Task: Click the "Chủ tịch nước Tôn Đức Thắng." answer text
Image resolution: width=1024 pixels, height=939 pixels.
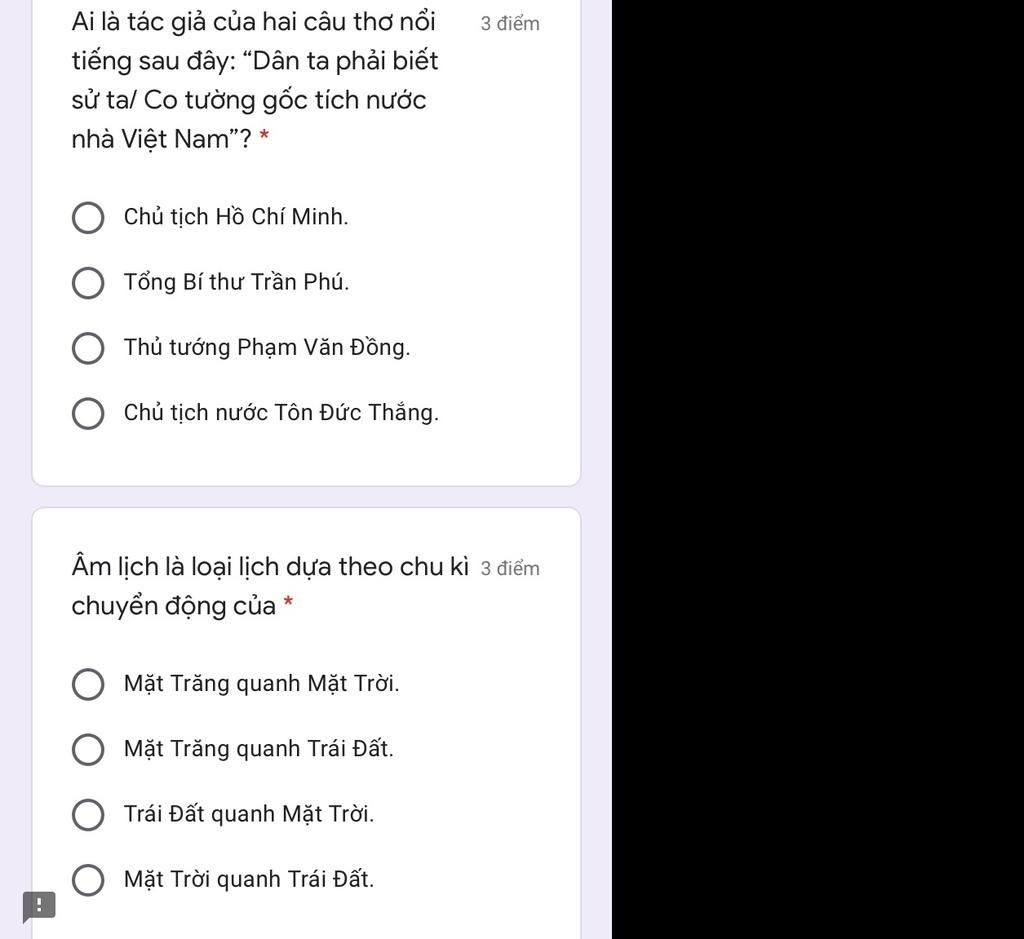Action: (281, 413)
